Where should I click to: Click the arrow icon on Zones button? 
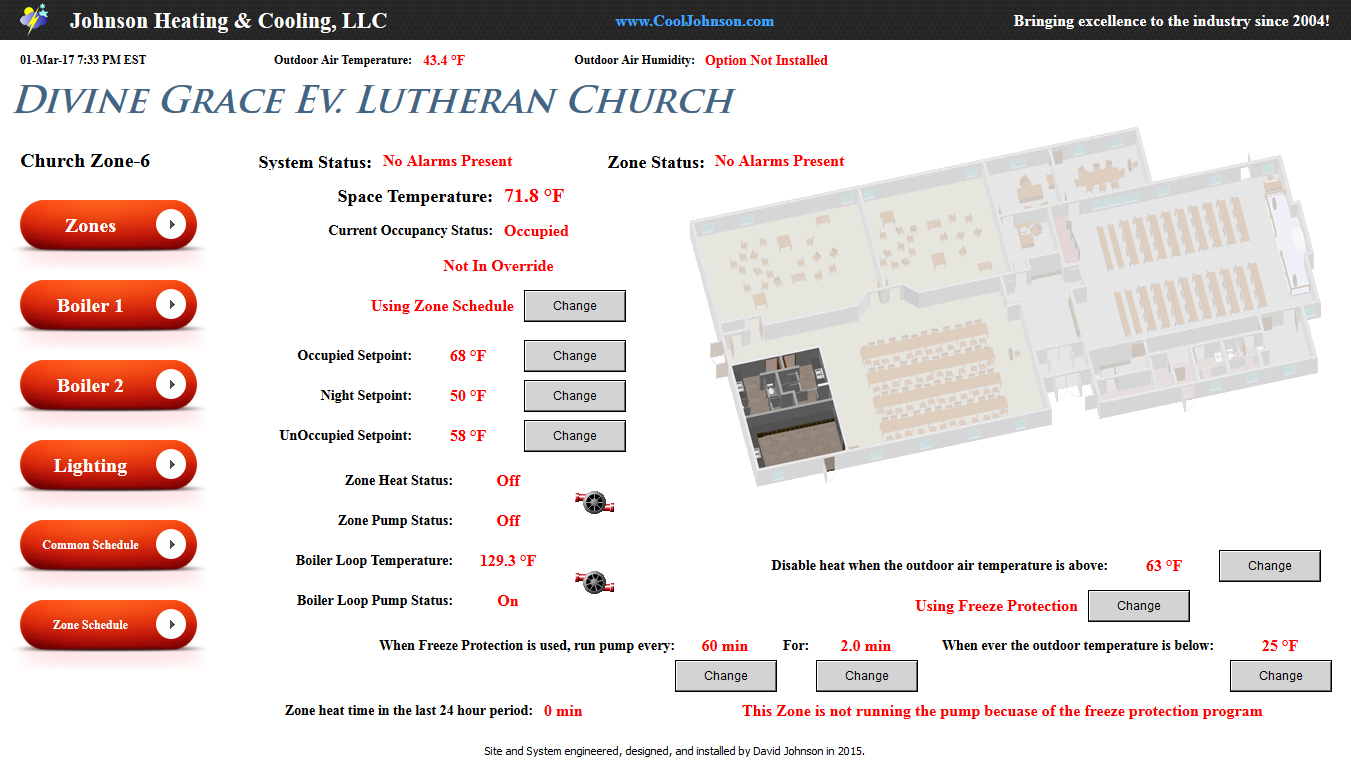[171, 225]
